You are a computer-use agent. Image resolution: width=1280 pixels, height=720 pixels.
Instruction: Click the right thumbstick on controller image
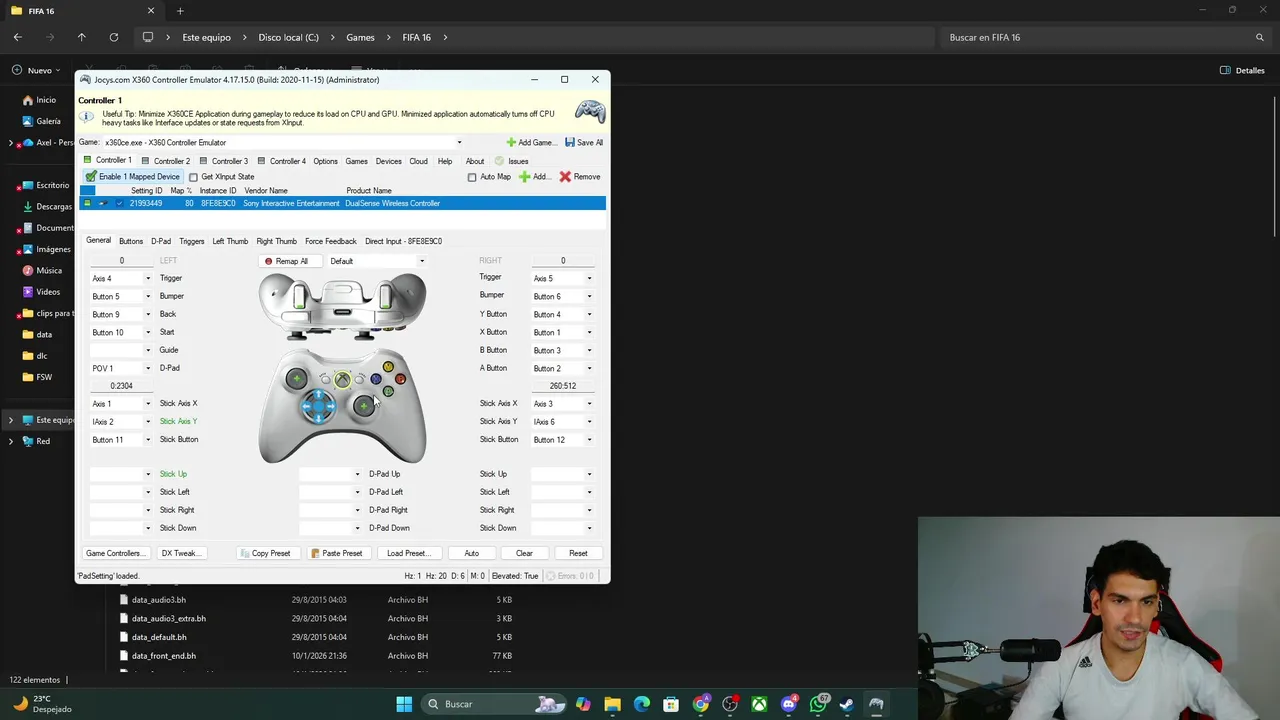coord(363,406)
